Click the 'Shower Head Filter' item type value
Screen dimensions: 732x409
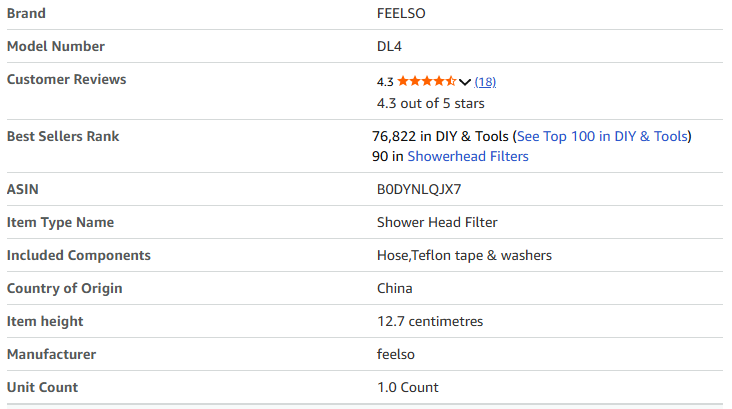coord(437,222)
